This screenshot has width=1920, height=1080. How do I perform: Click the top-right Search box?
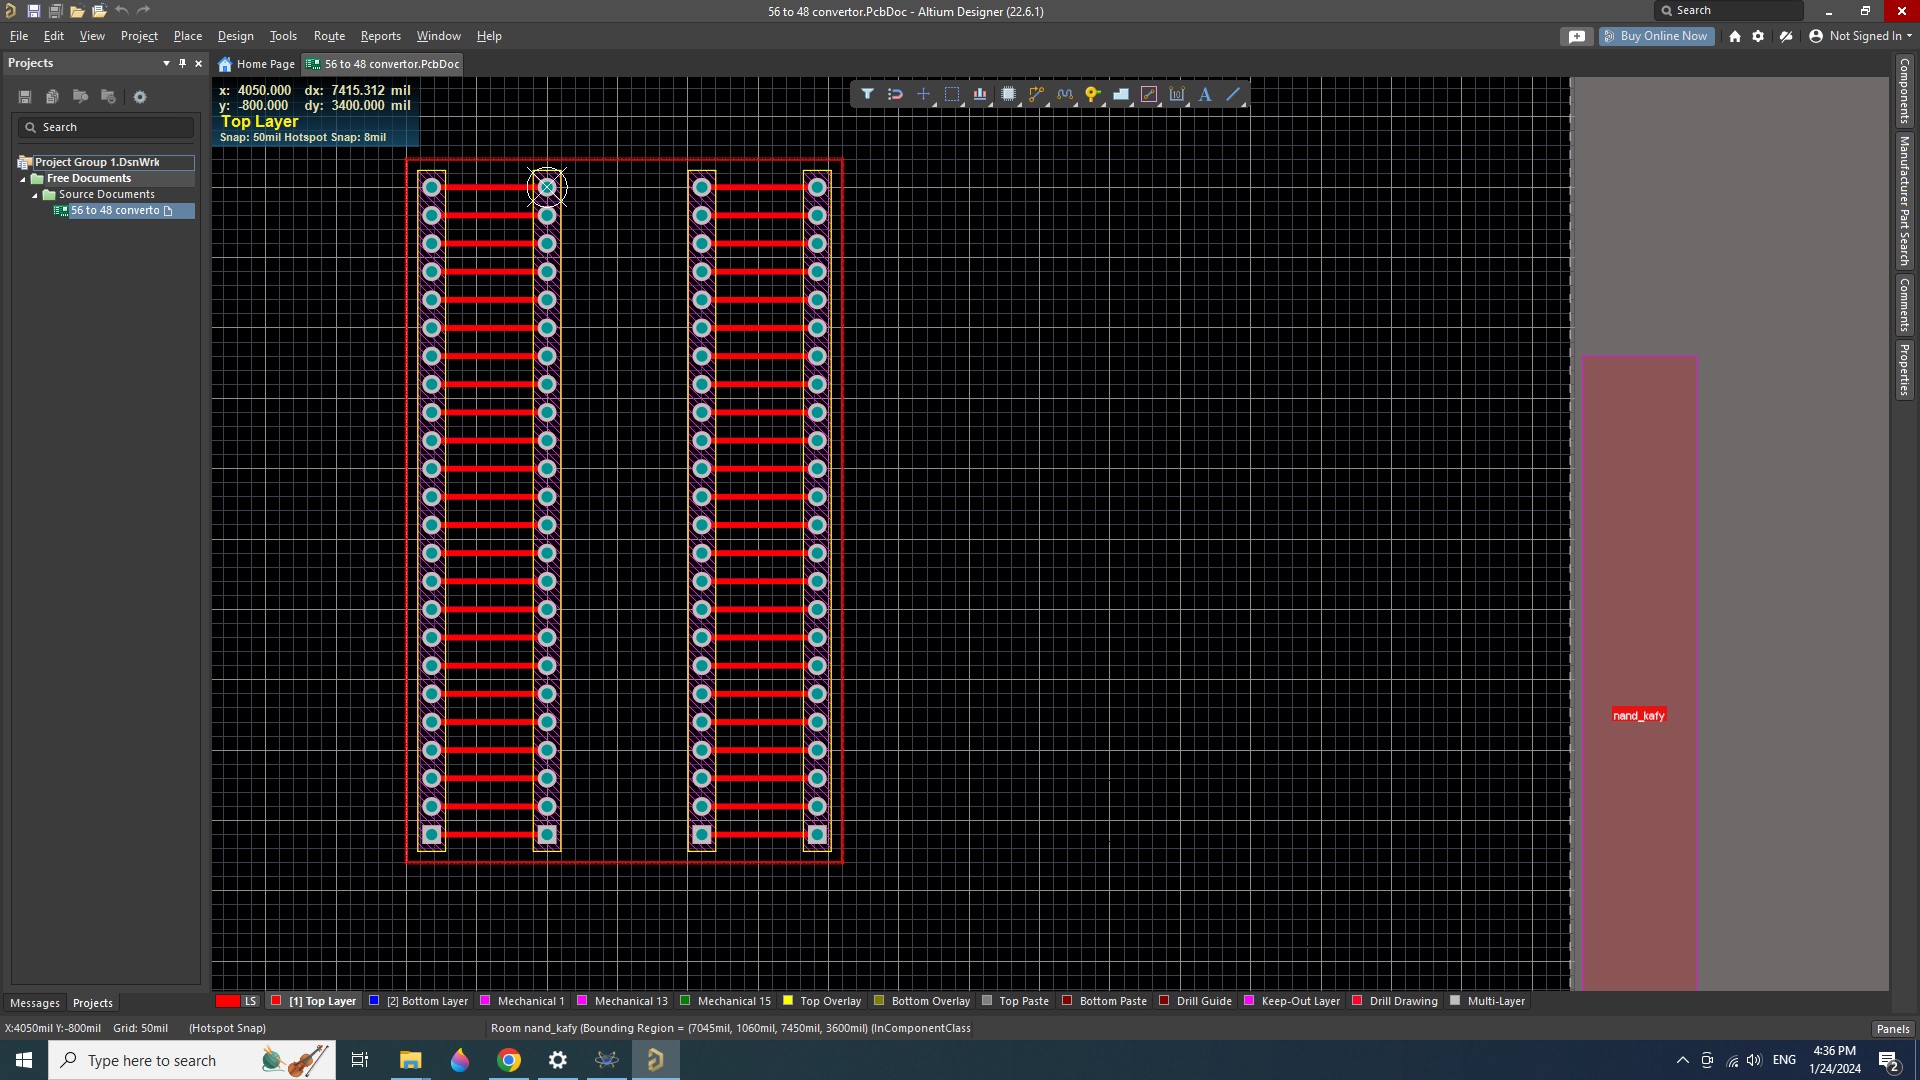coord(1728,10)
